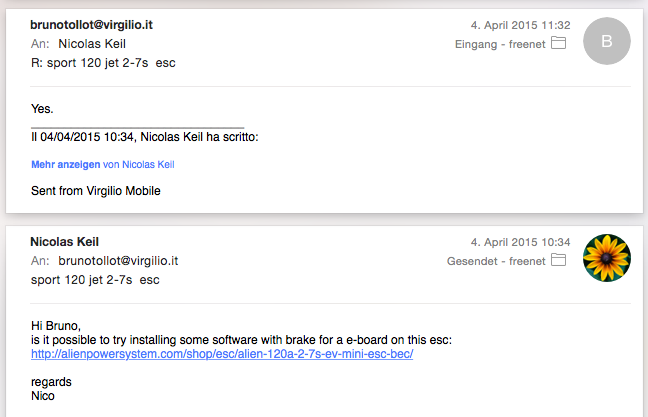648x417 pixels.
Task: Click the Gesendet - freenet mailbox label
Action: click(x=496, y=261)
